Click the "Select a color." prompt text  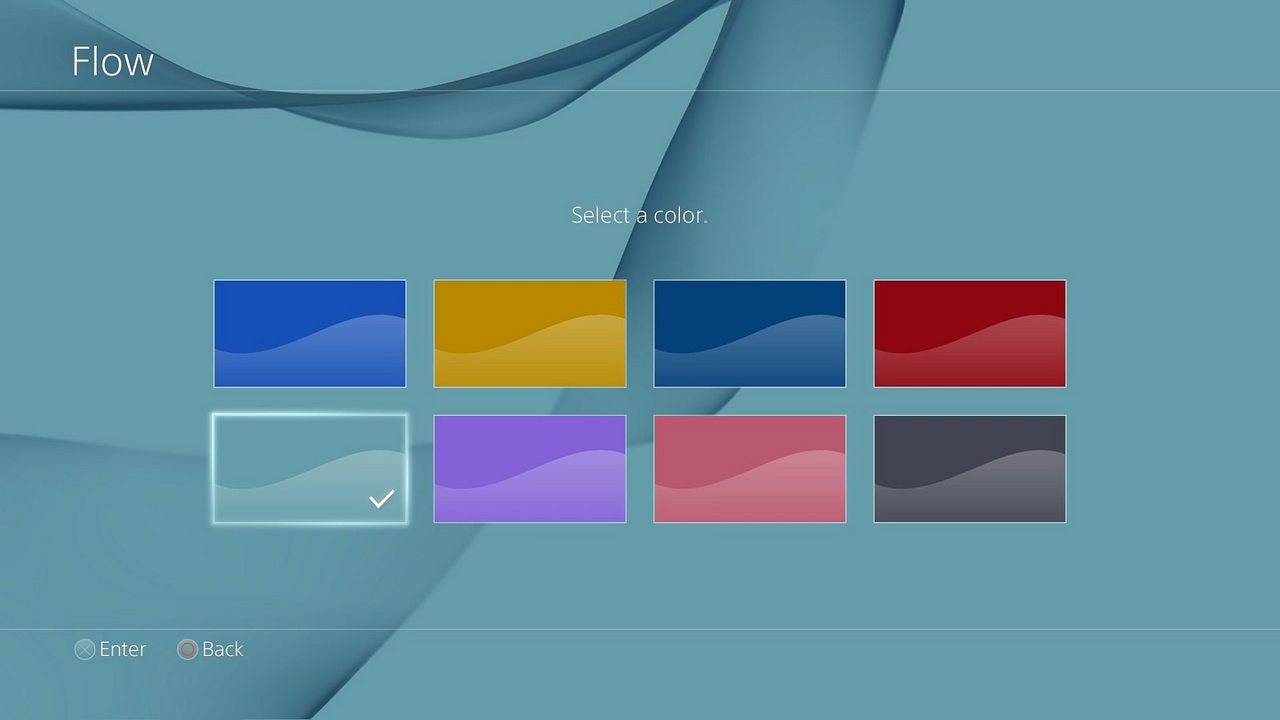(x=639, y=215)
